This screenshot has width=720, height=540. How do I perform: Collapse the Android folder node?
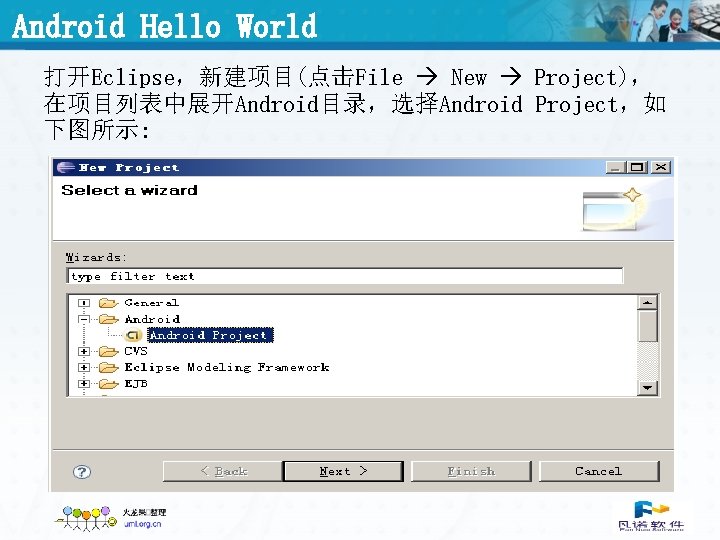[x=84, y=319]
